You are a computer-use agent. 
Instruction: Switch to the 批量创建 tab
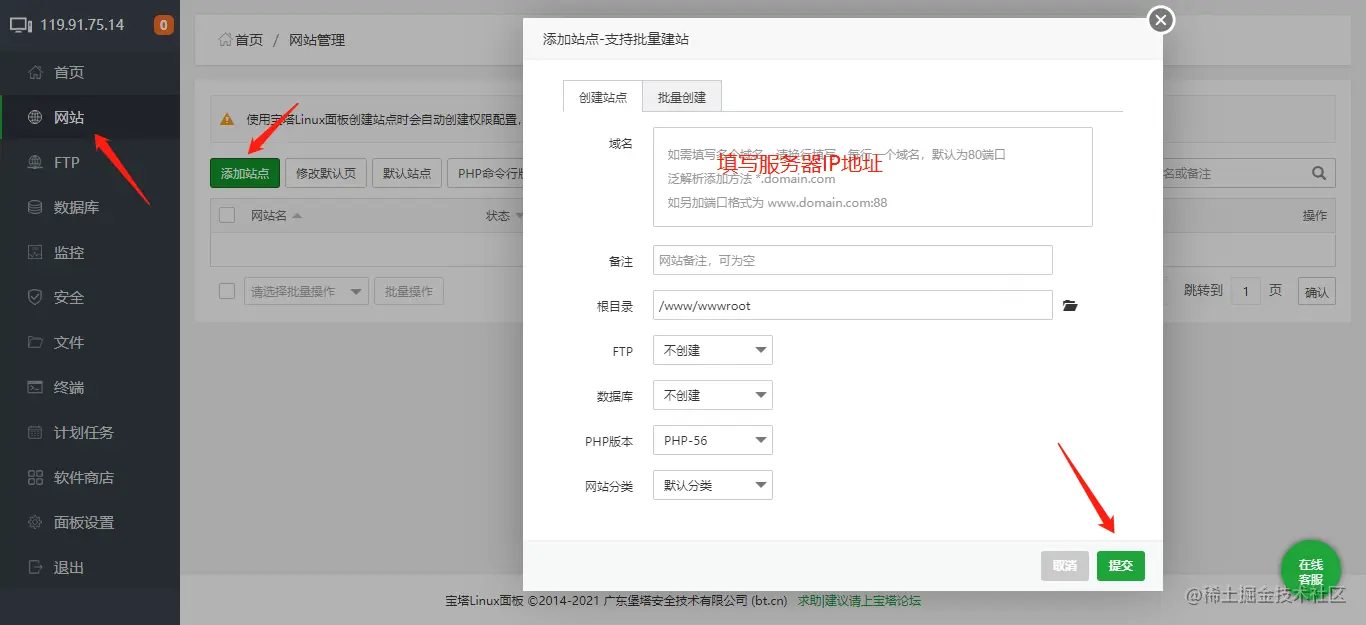point(682,96)
